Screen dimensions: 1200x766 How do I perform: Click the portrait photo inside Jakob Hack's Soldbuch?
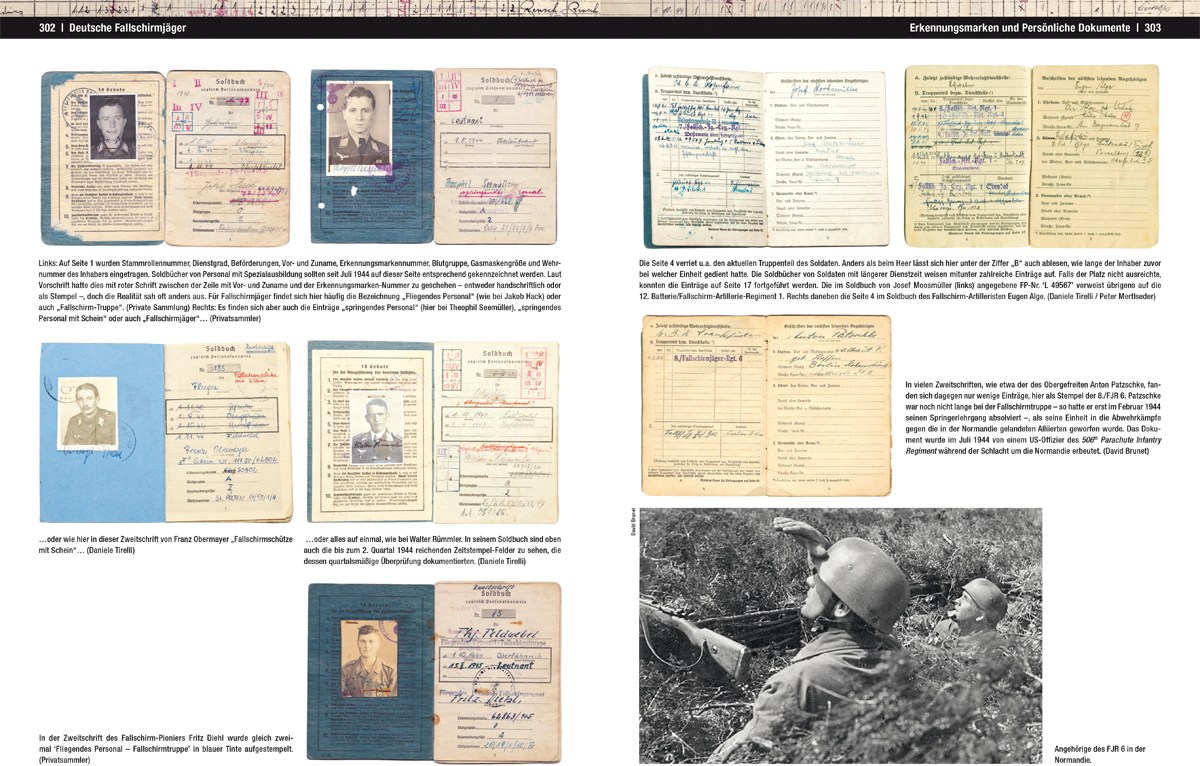click(112, 127)
